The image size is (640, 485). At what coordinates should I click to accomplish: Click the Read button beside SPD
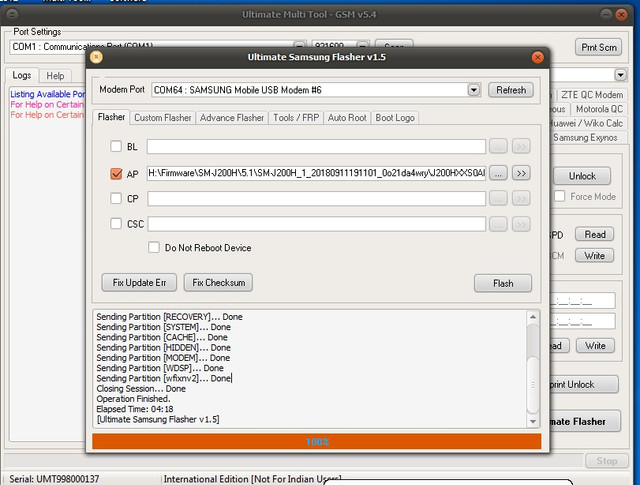coord(595,234)
